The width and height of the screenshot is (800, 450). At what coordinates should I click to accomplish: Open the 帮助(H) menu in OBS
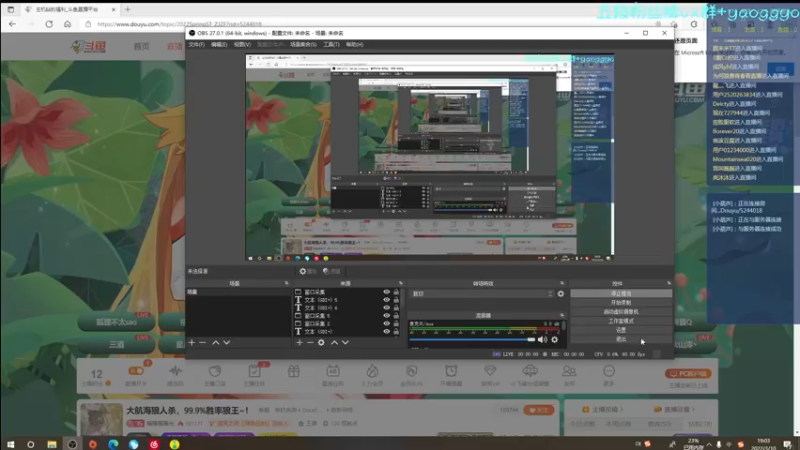[x=354, y=44]
